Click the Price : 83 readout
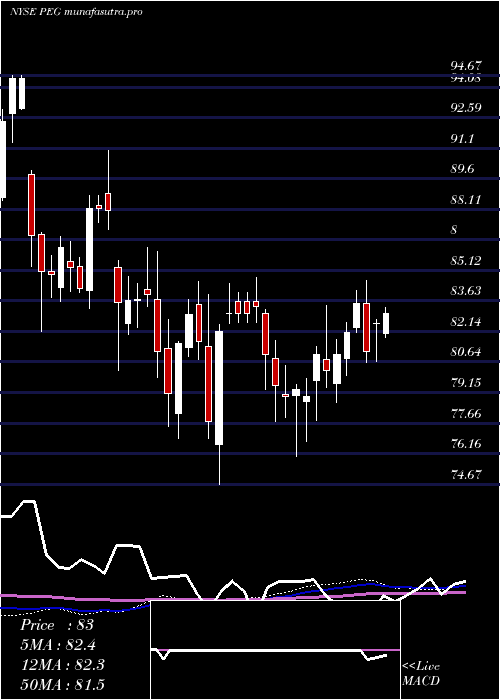Image resolution: width=500 pixels, height=700 pixels. [x=57, y=625]
